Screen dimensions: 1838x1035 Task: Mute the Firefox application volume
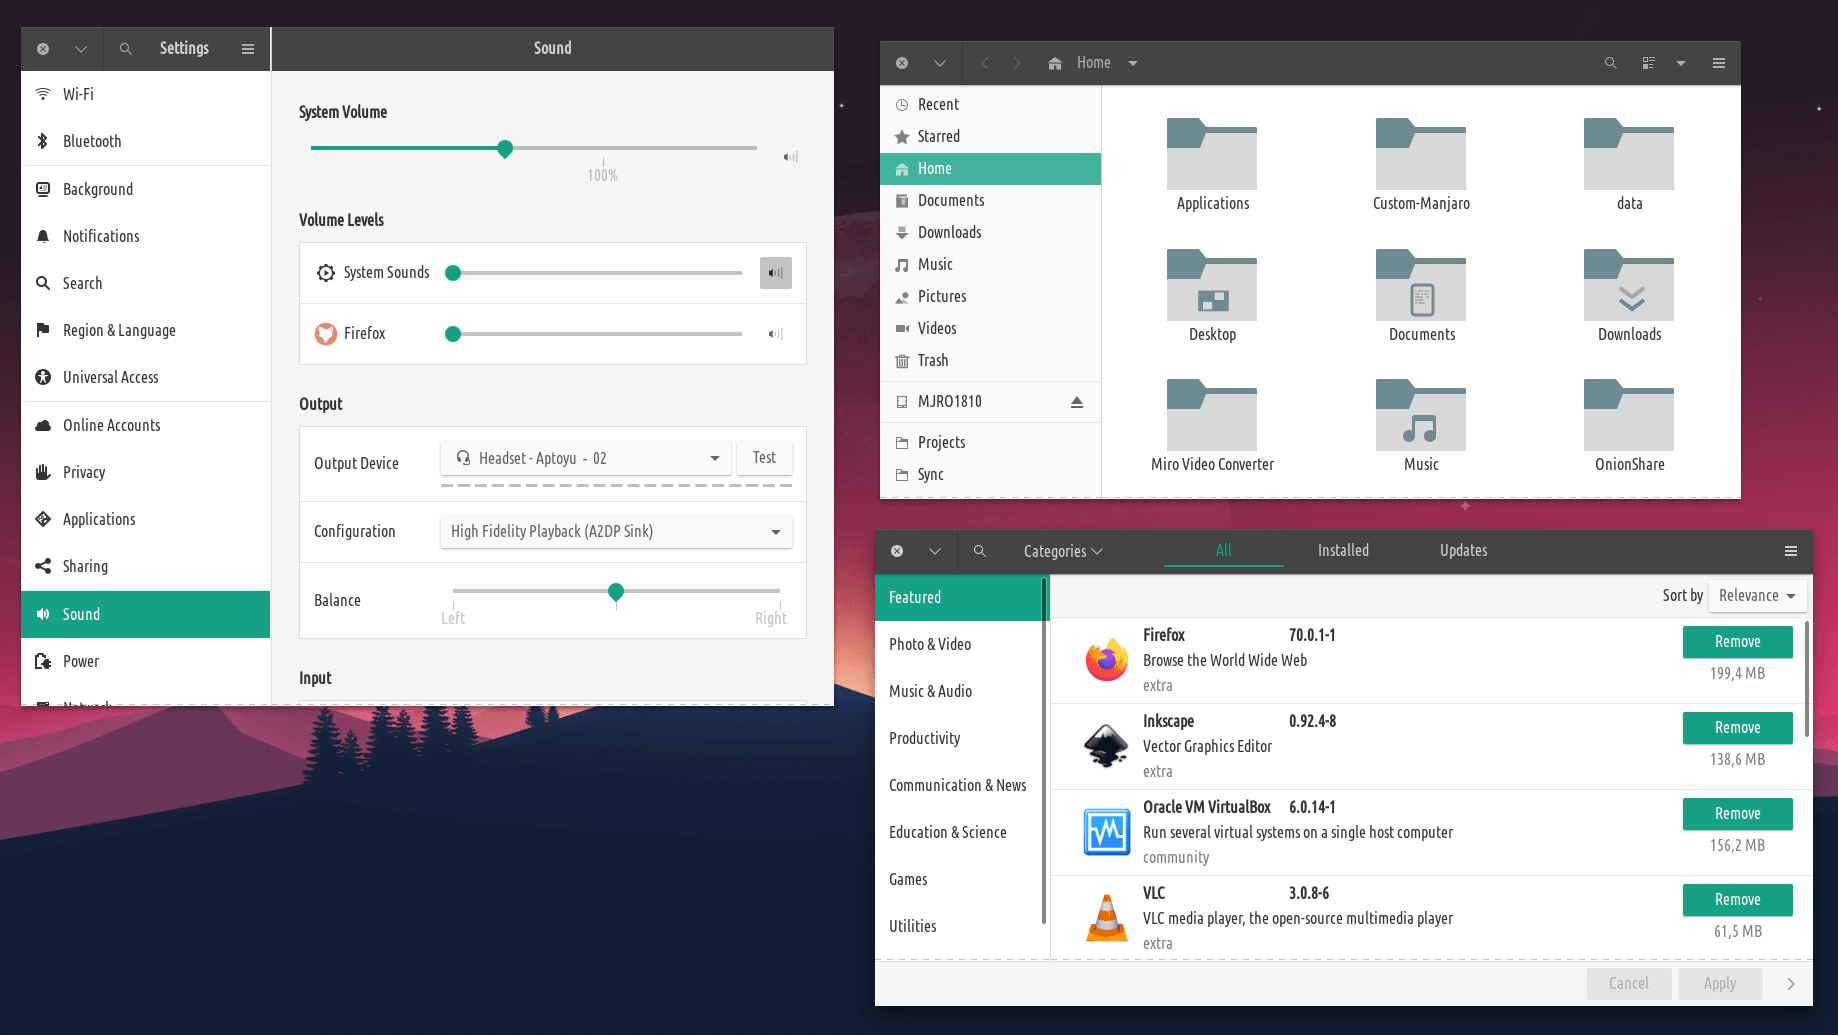[775, 334]
